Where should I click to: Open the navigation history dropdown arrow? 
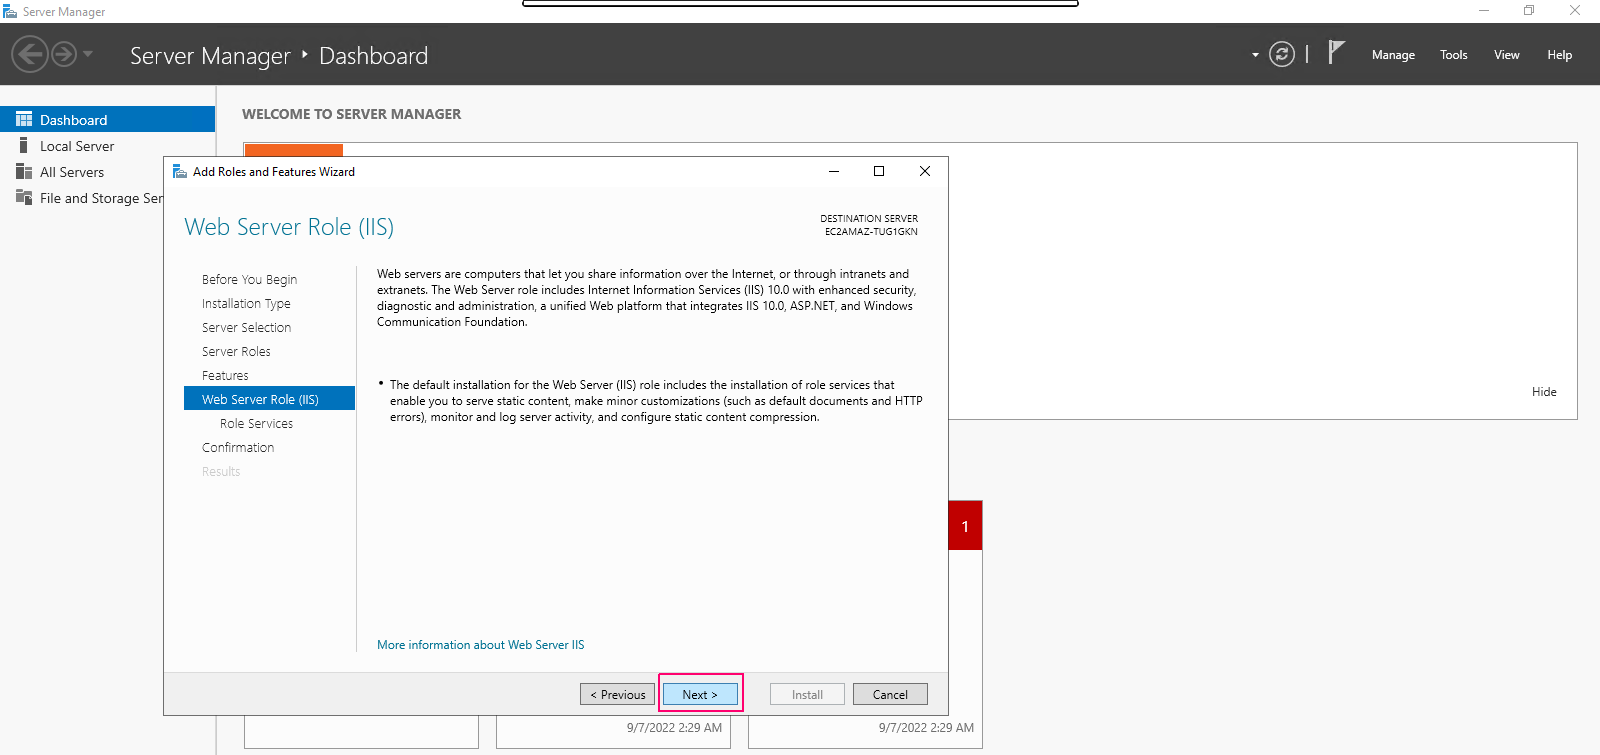tap(88, 54)
